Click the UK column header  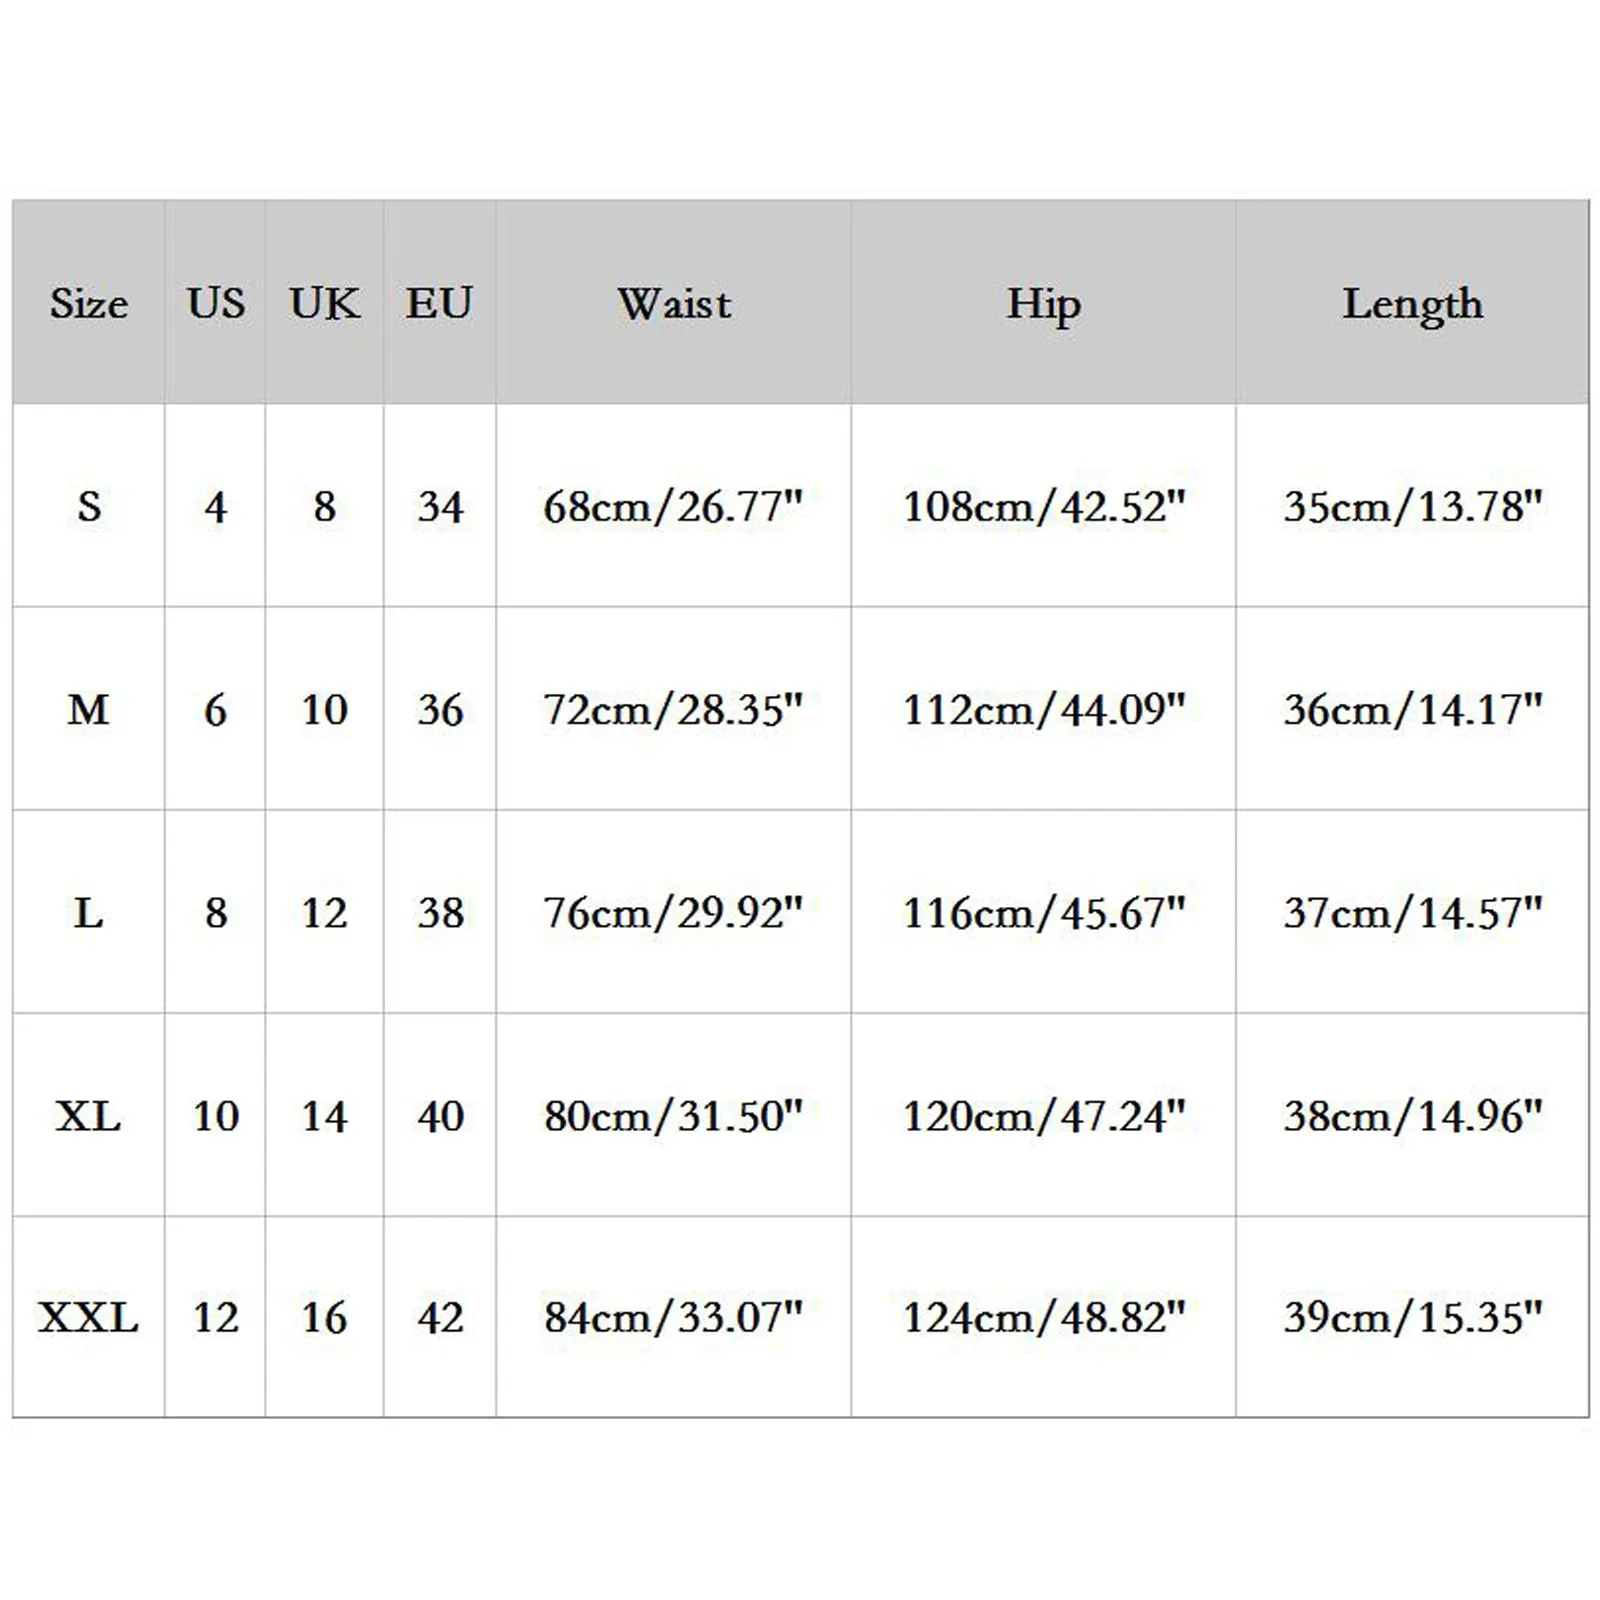pos(324,303)
